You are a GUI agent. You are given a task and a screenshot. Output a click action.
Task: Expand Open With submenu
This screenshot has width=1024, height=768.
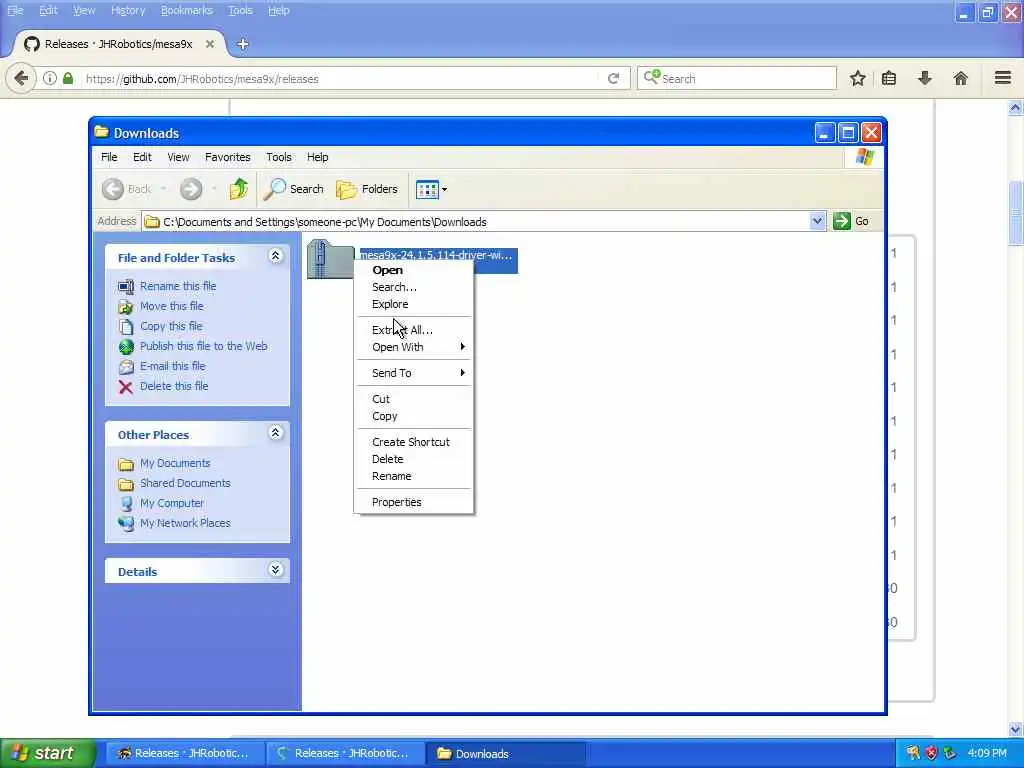(413, 347)
